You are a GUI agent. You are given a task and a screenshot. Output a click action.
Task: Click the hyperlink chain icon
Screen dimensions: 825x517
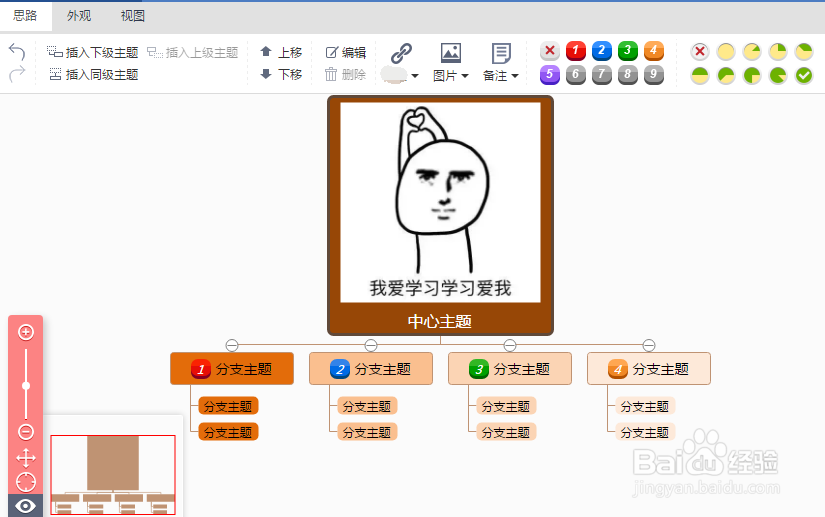pos(401,53)
